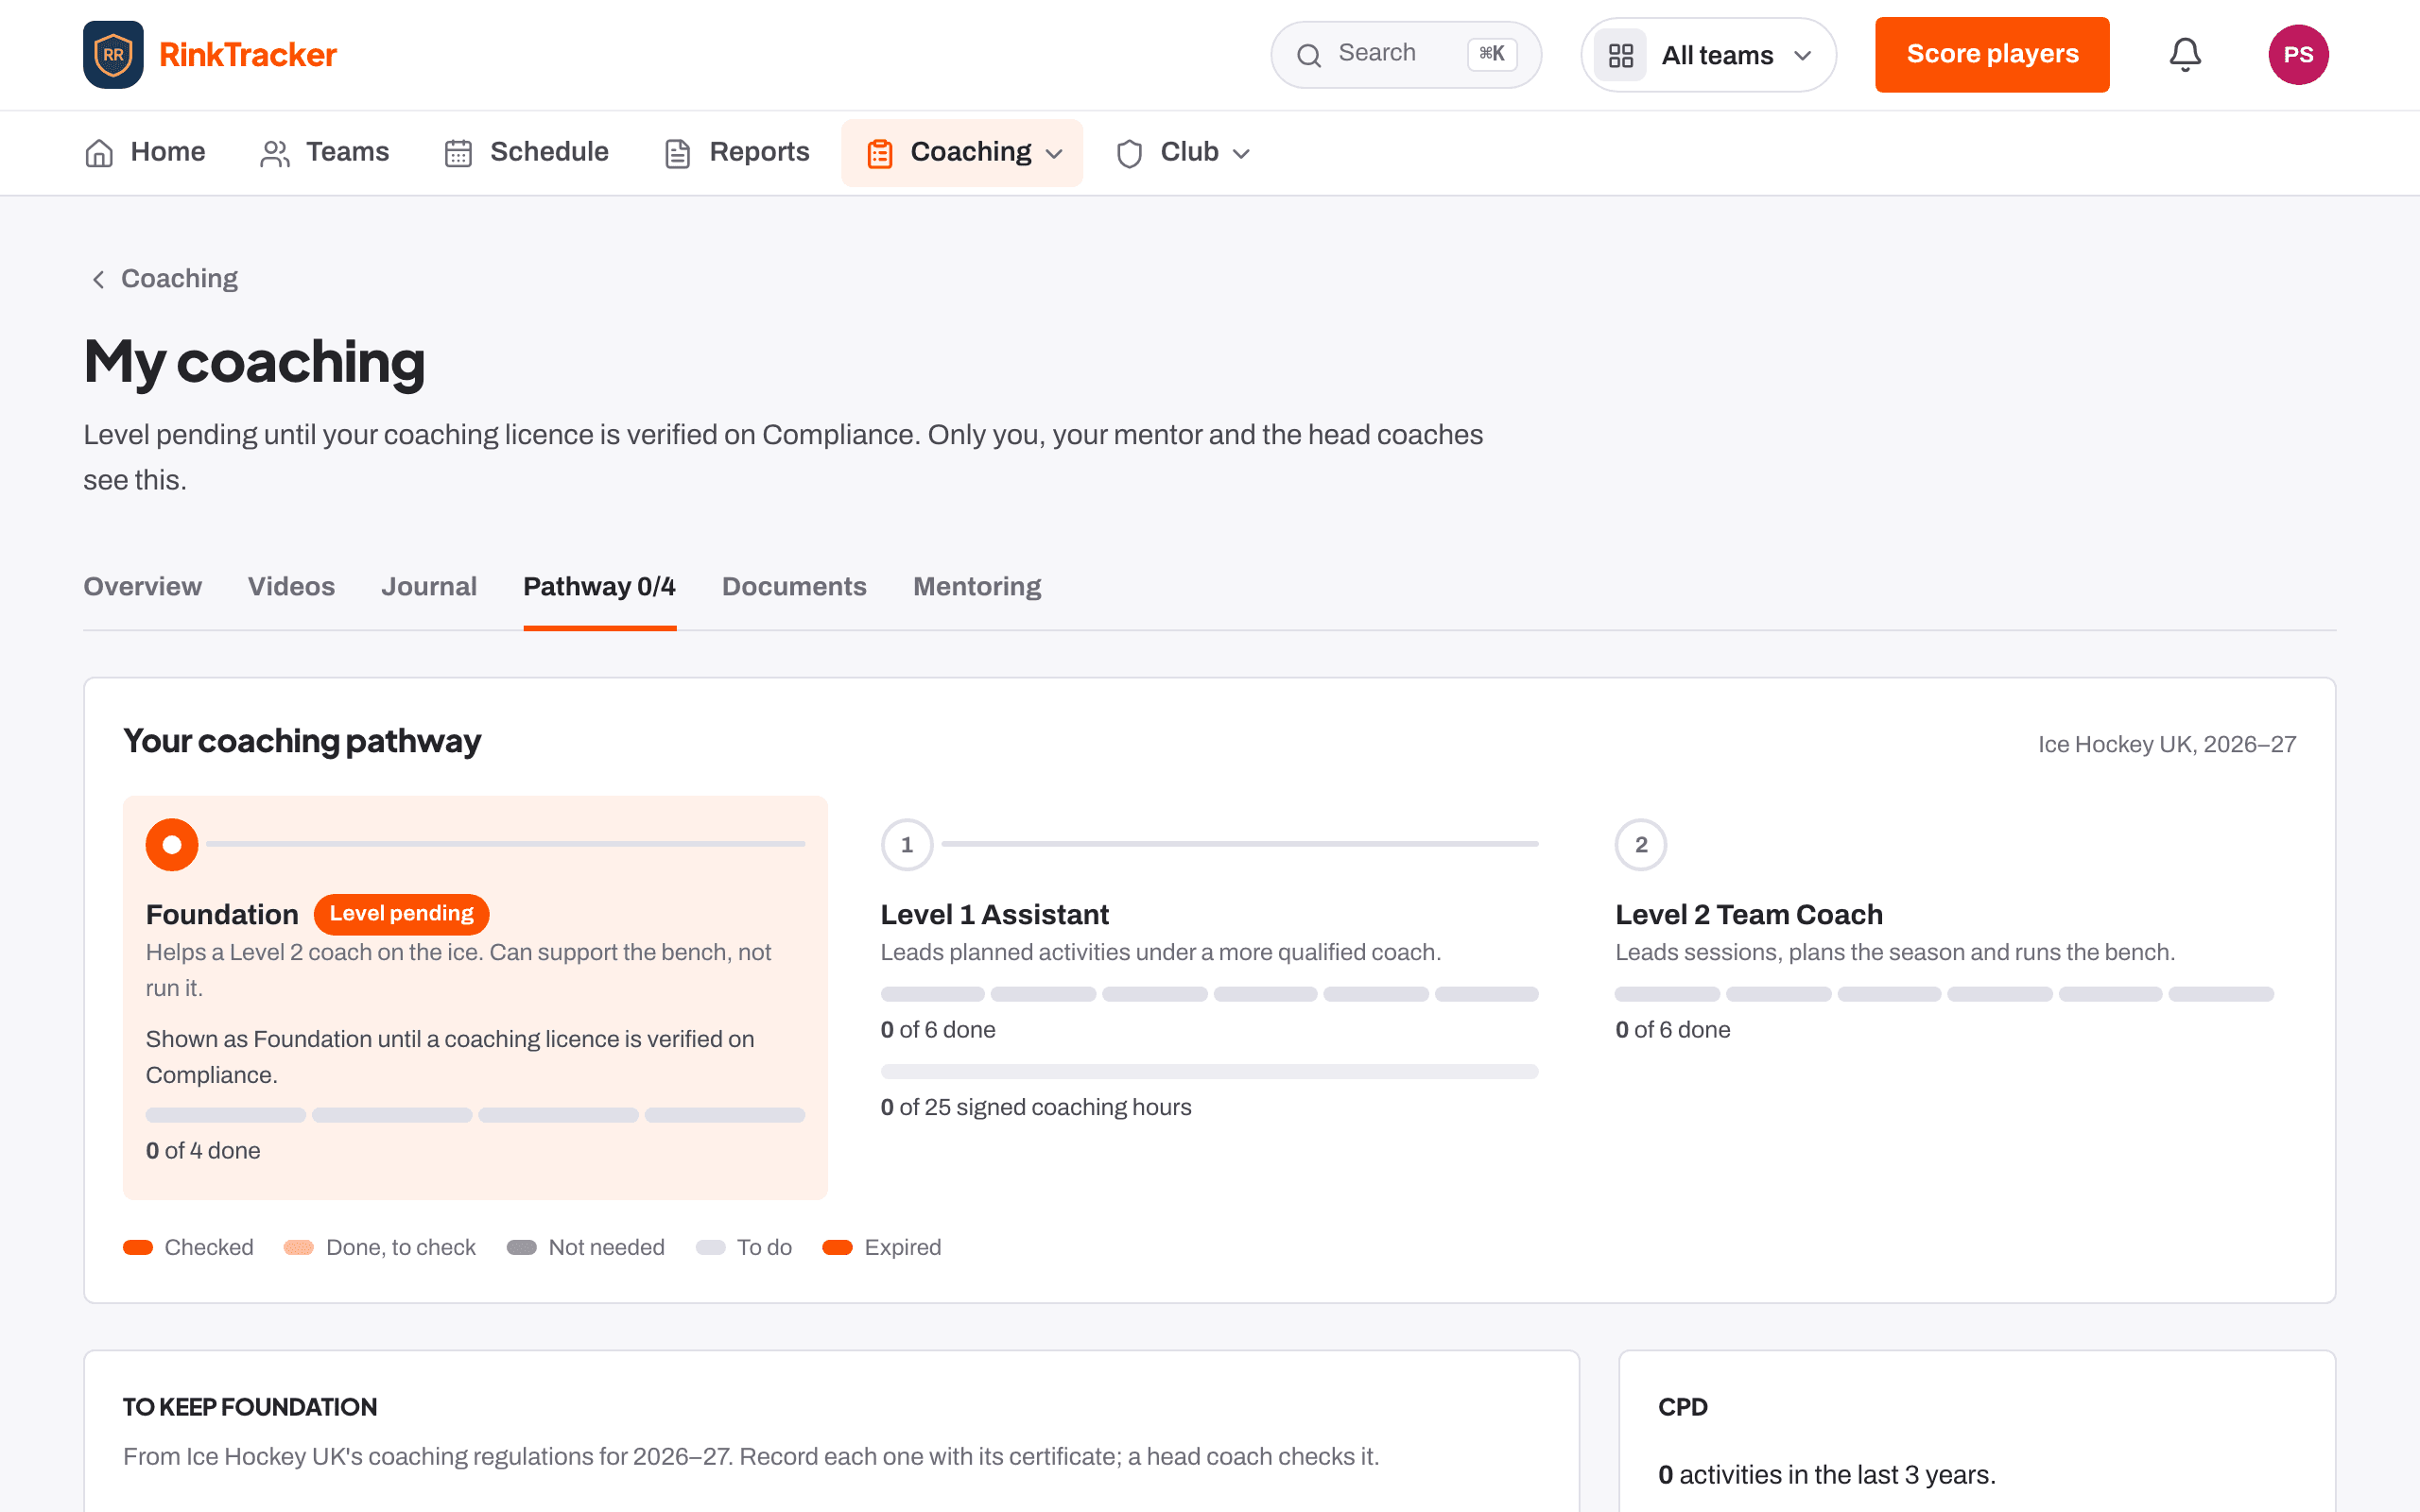This screenshot has height=1512, width=2420.
Task: Expand the Coaching menu chevron
Action: [1054, 154]
